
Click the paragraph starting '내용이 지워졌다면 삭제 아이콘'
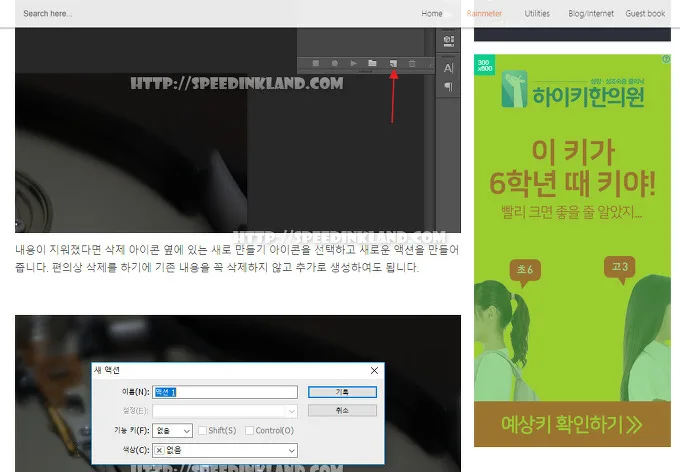237,258
